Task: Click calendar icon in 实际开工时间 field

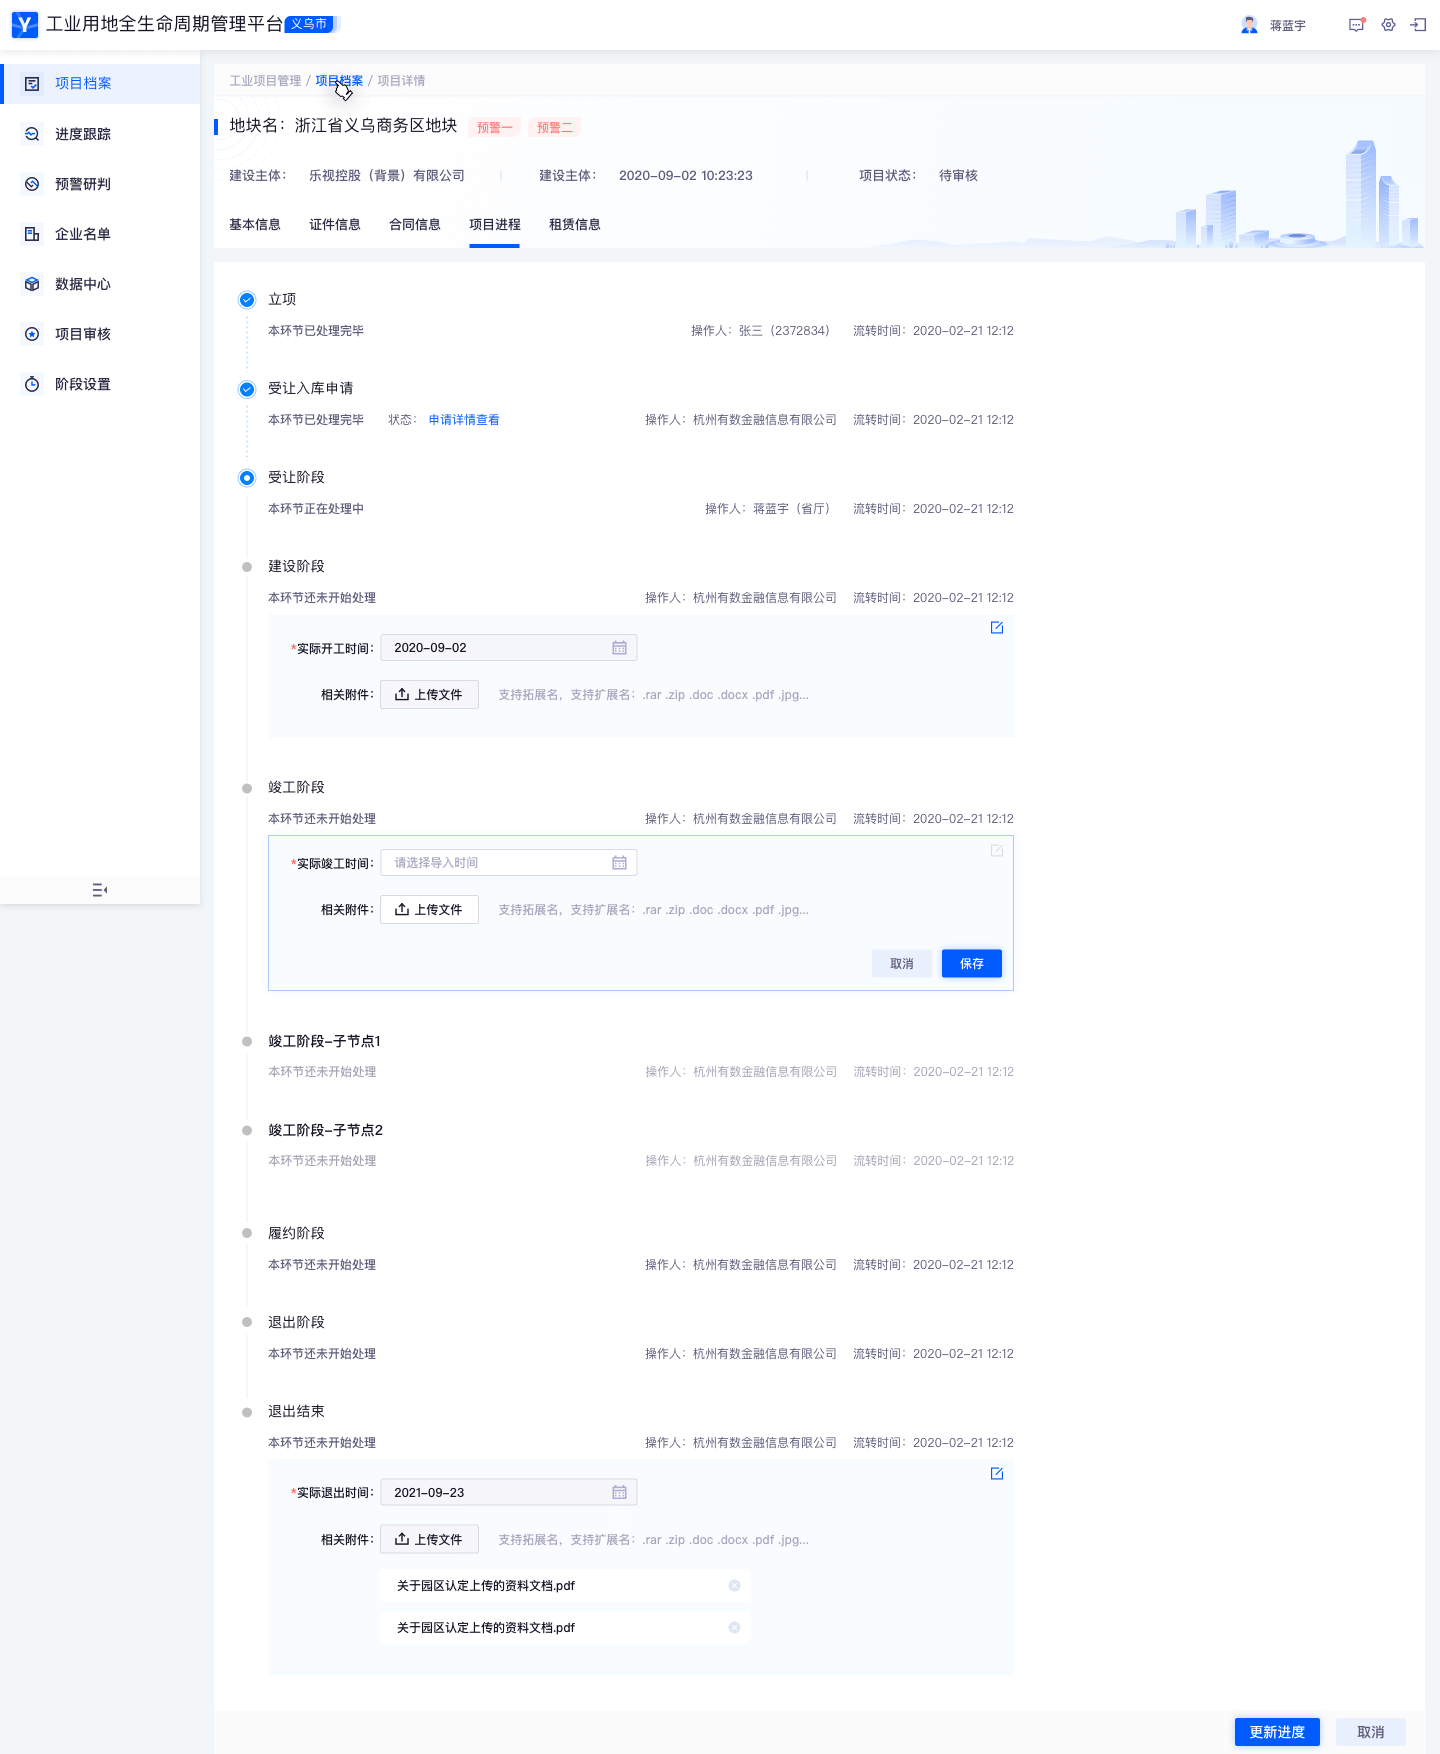Action: pyautogui.click(x=619, y=648)
